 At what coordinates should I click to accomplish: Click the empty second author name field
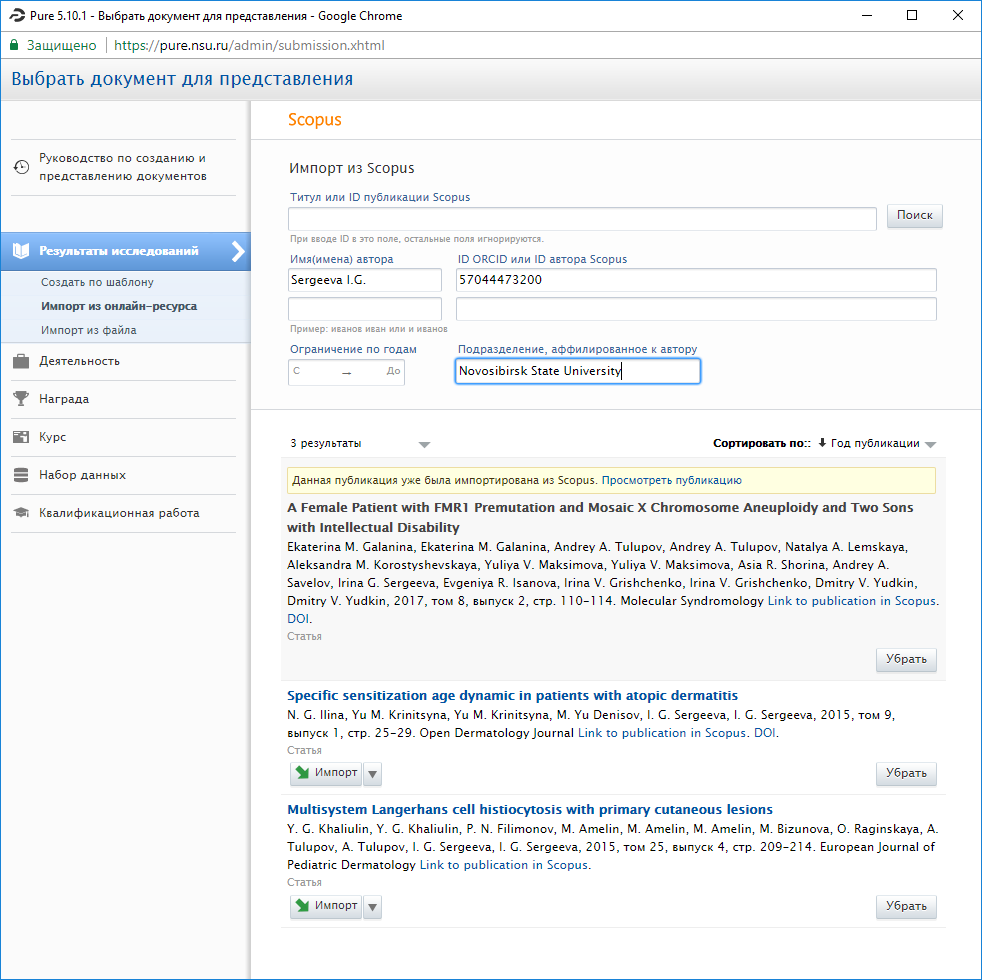tap(364, 309)
